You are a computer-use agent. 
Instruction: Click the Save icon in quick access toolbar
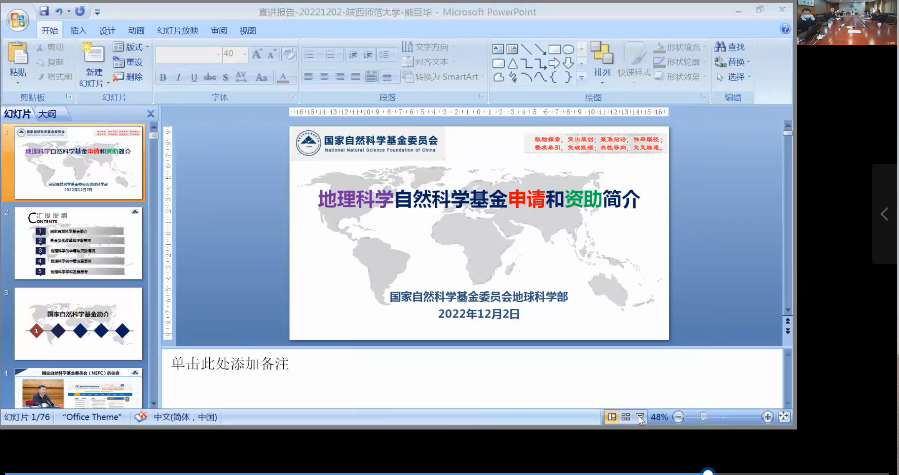coord(44,11)
